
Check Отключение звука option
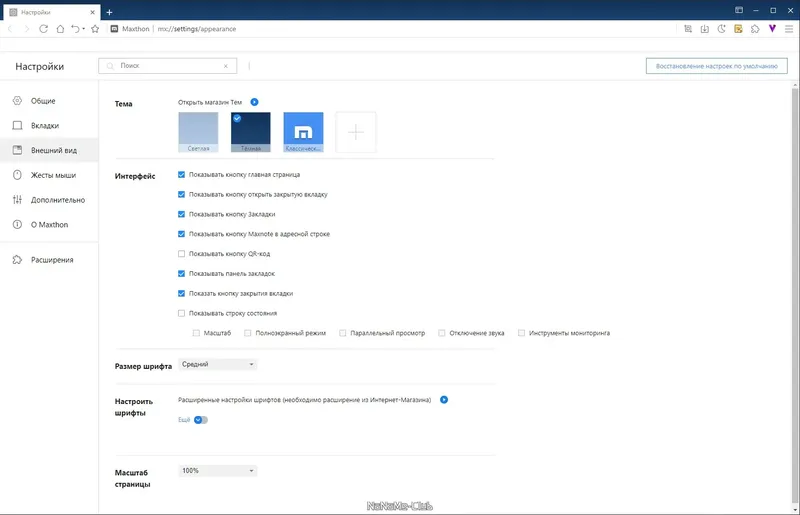tap(442, 333)
